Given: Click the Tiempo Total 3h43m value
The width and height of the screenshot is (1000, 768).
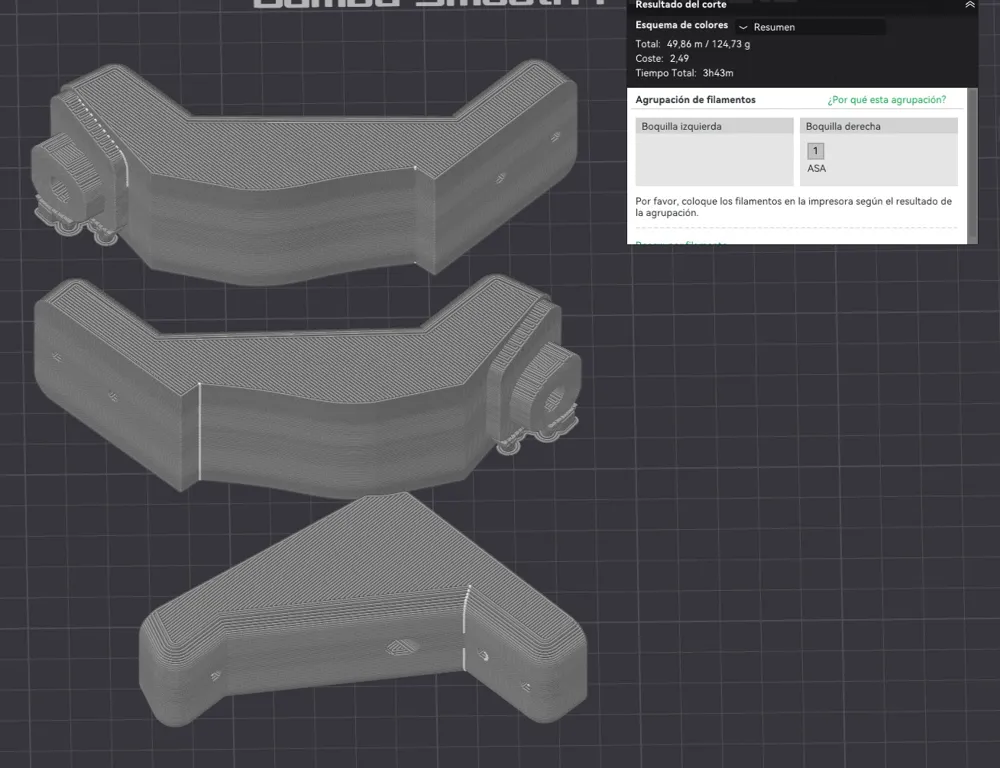Looking at the screenshot, I should coord(718,73).
